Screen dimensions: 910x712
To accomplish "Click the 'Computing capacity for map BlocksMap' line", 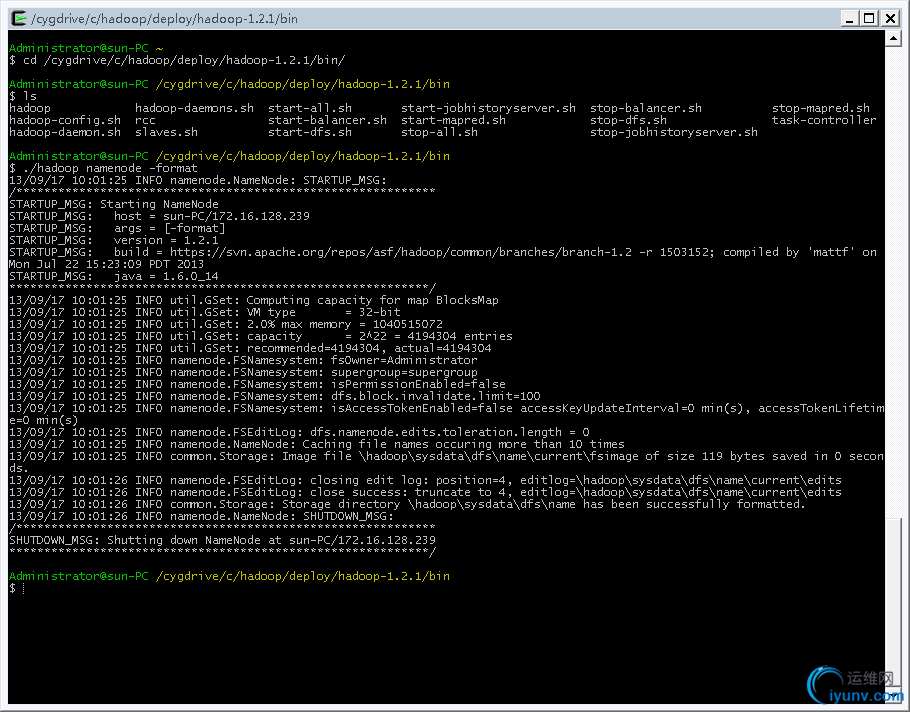I will coord(254,301).
